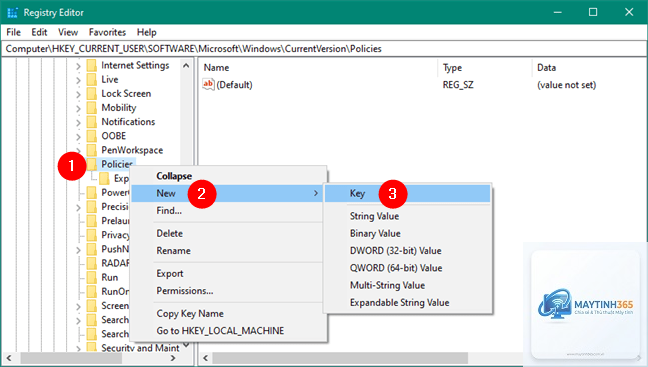
Task: Expand the PushNotifications key
Action: point(78,249)
